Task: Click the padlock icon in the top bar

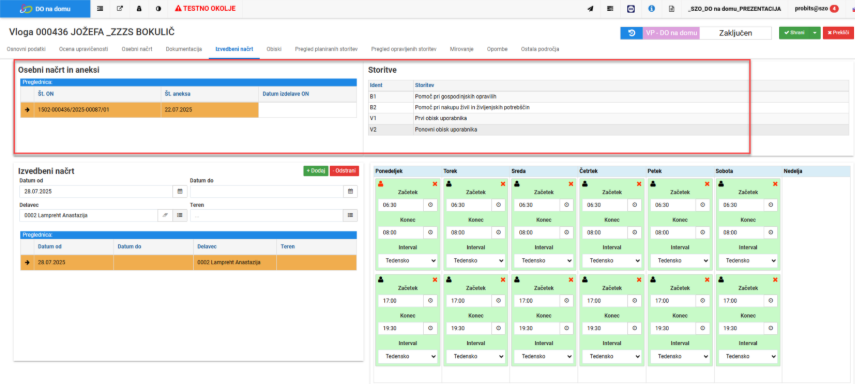Action: [139, 9]
